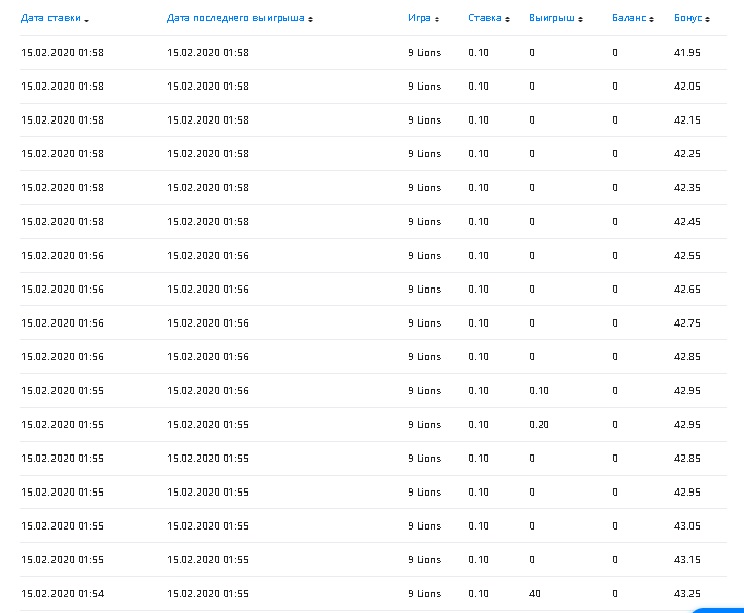This screenshot has width=744, height=613.
Task: Click the Игра column header text
Action: [x=419, y=18]
